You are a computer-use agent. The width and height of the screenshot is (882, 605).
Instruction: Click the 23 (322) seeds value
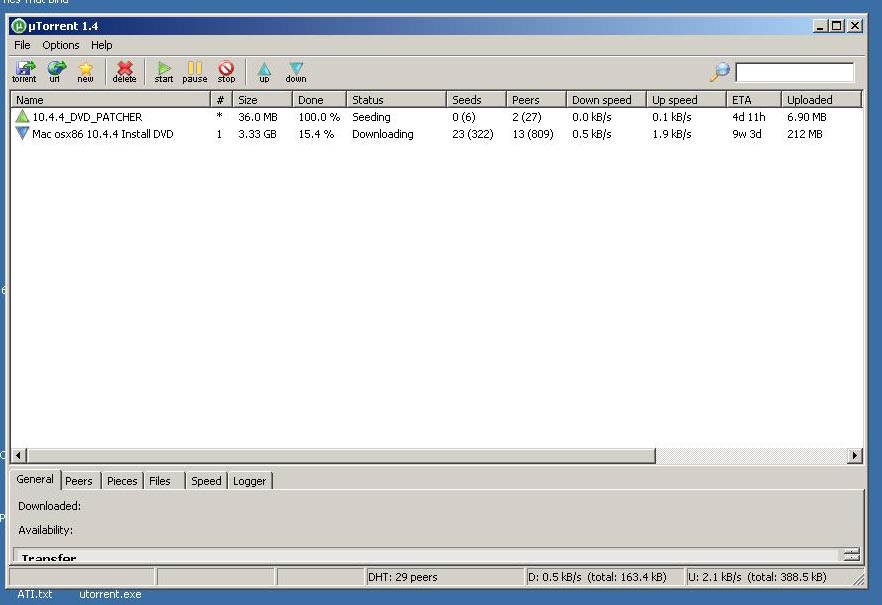pyautogui.click(x=472, y=134)
